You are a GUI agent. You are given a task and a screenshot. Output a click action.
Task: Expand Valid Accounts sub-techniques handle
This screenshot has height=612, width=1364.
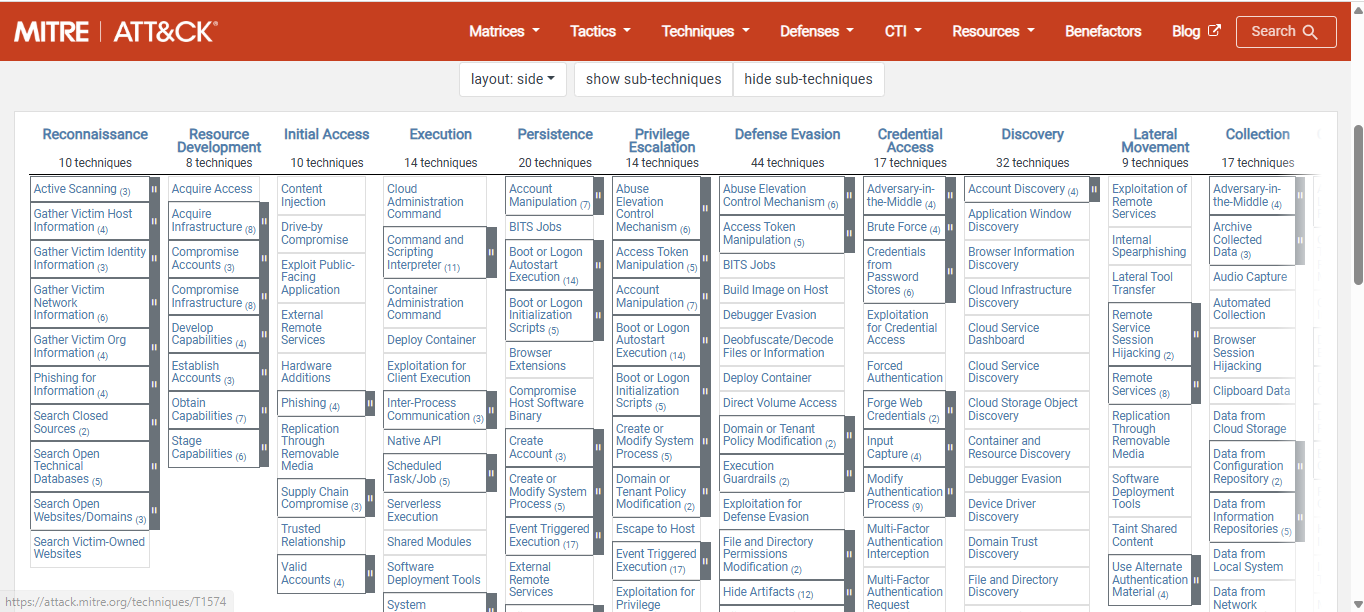370,574
